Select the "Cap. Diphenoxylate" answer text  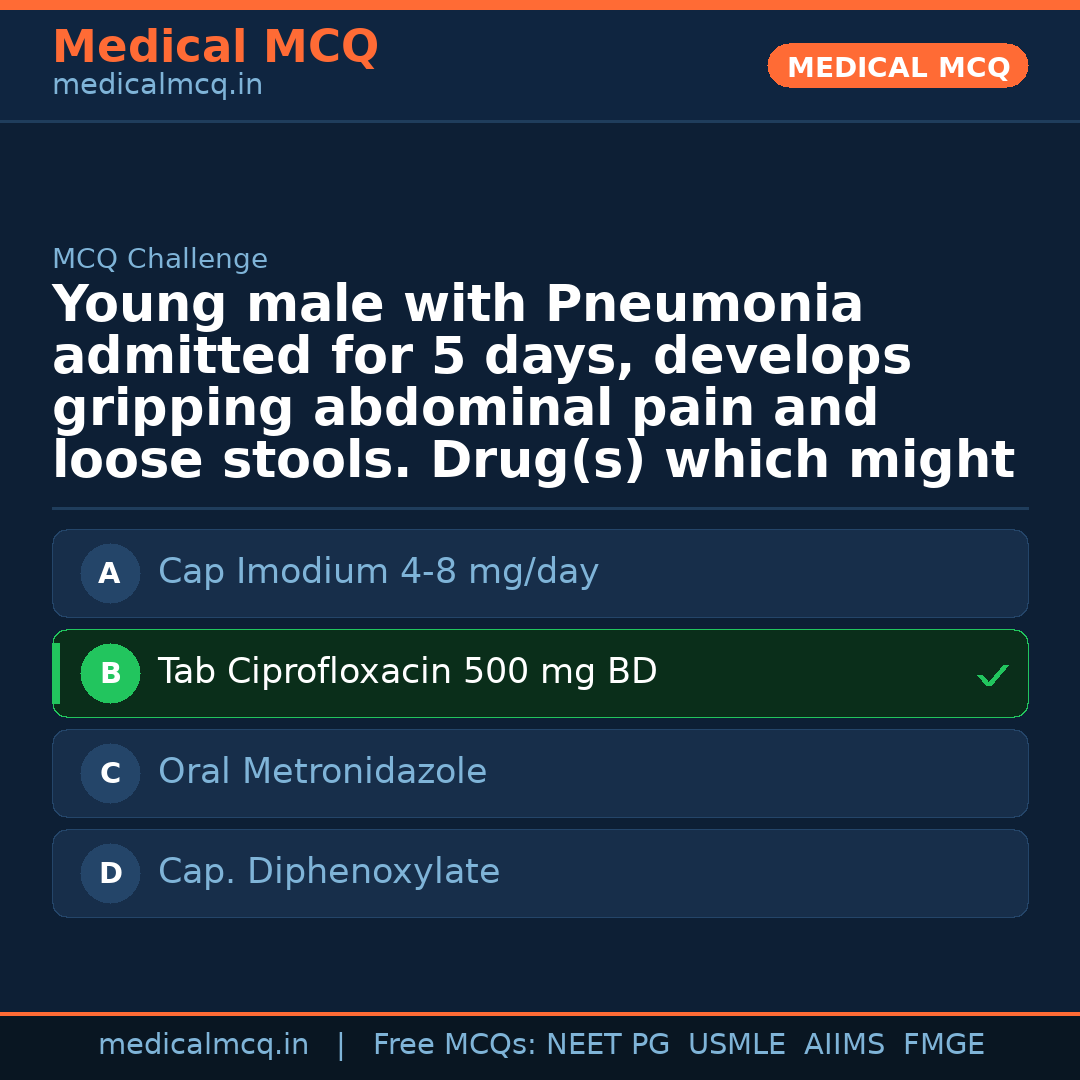point(328,872)
